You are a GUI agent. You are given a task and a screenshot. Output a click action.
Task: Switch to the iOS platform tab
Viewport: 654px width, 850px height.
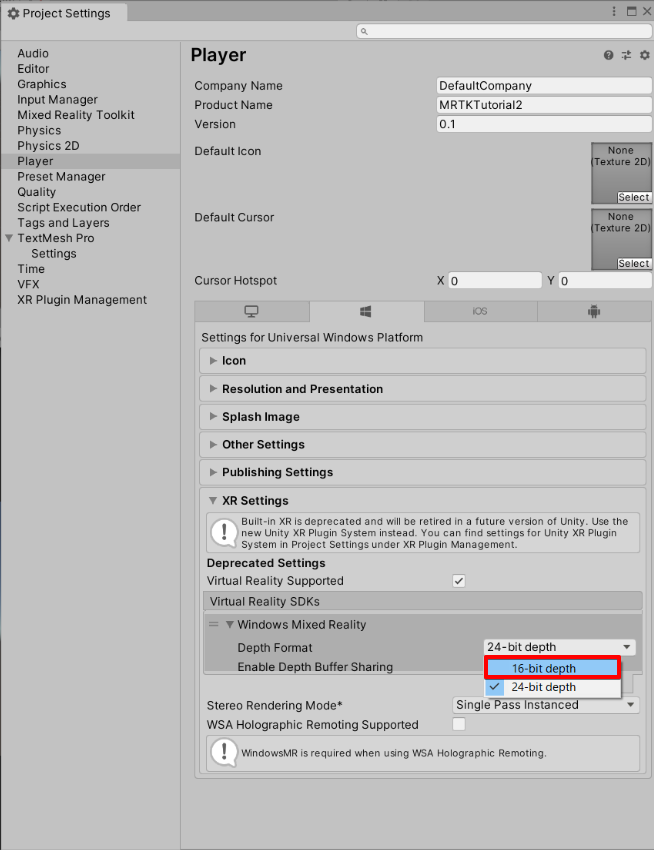[480, 311]
